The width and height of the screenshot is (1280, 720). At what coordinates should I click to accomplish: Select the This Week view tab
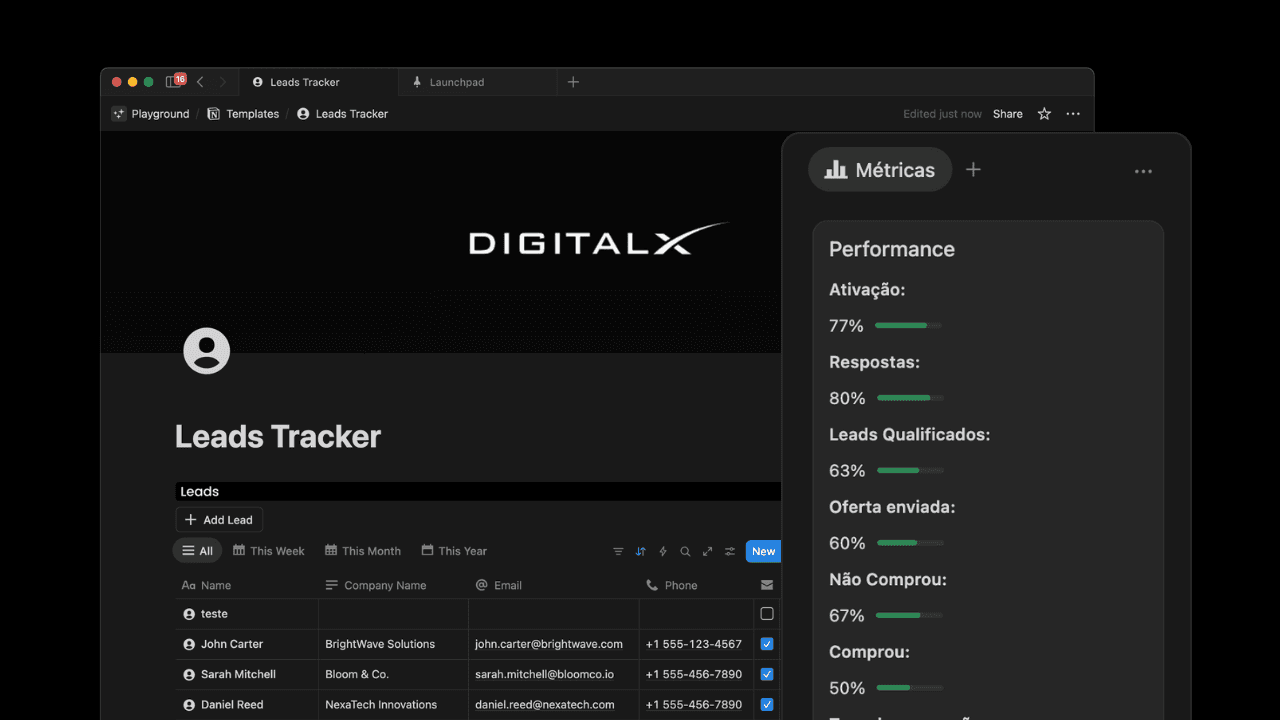pyautogui.click(x=268, y=551)
